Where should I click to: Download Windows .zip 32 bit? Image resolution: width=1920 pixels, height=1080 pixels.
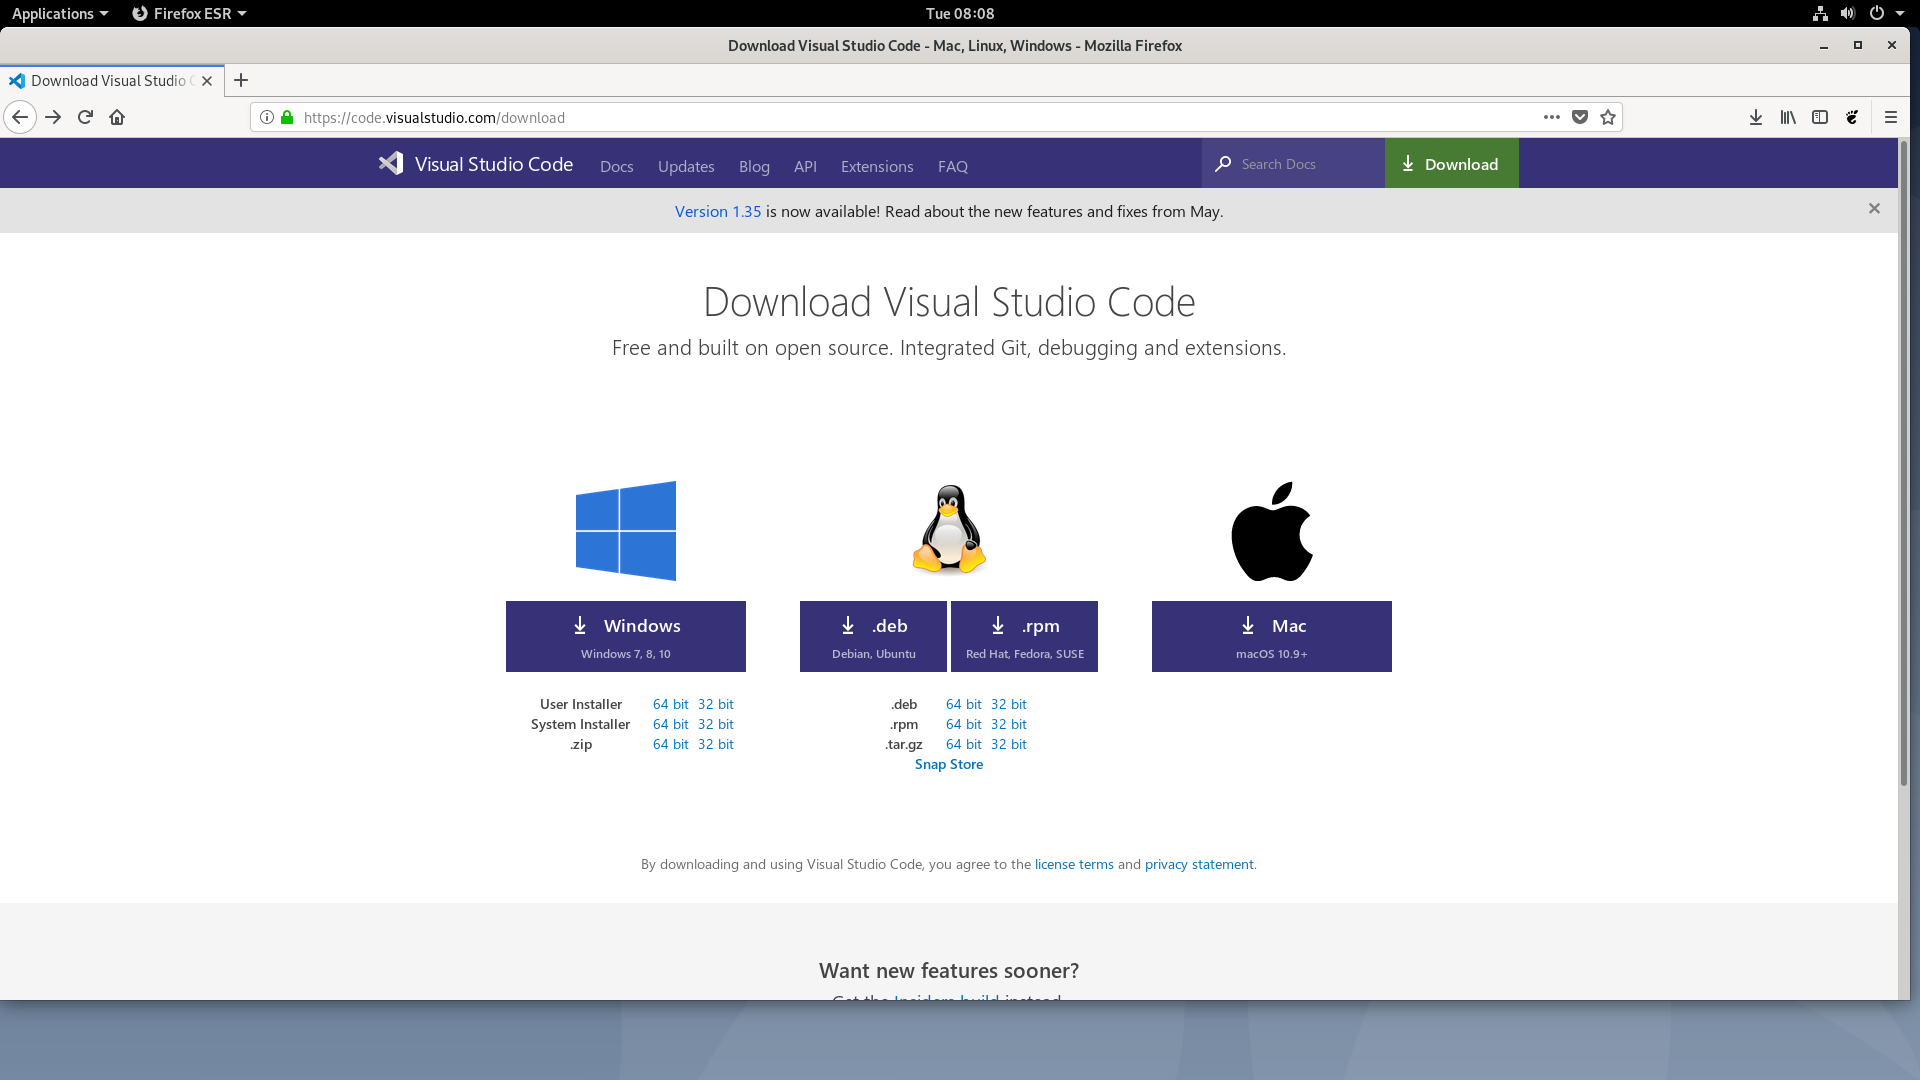pos(715,744)
